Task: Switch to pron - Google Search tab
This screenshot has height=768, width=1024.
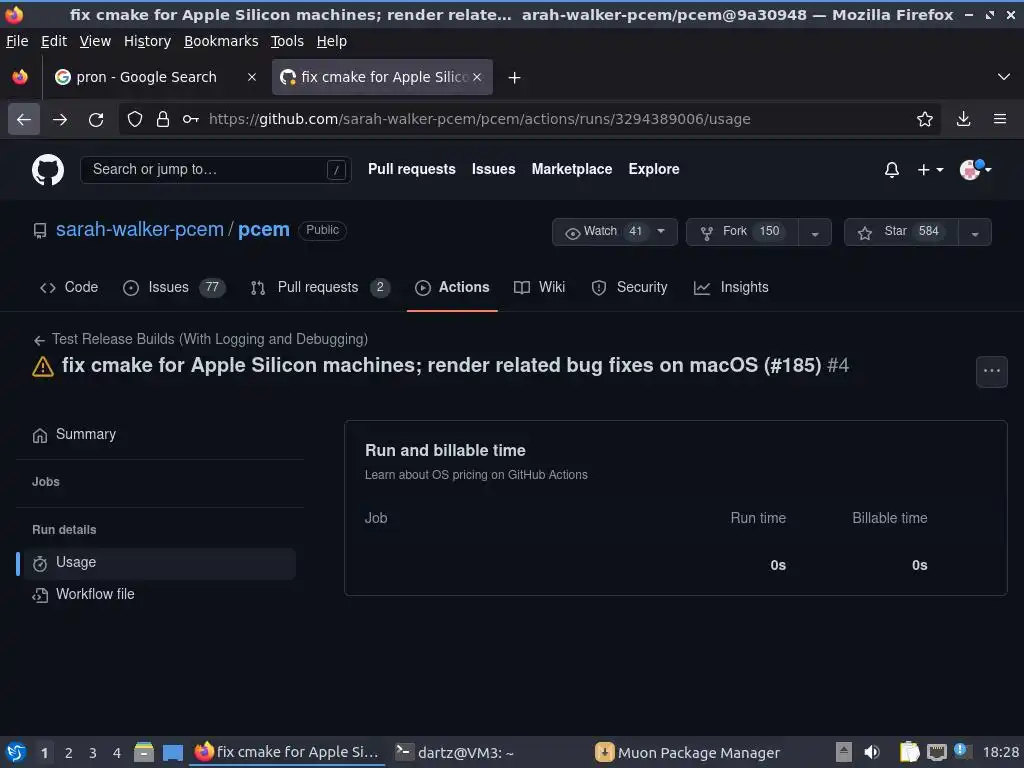Action: (x=146, y=77)
